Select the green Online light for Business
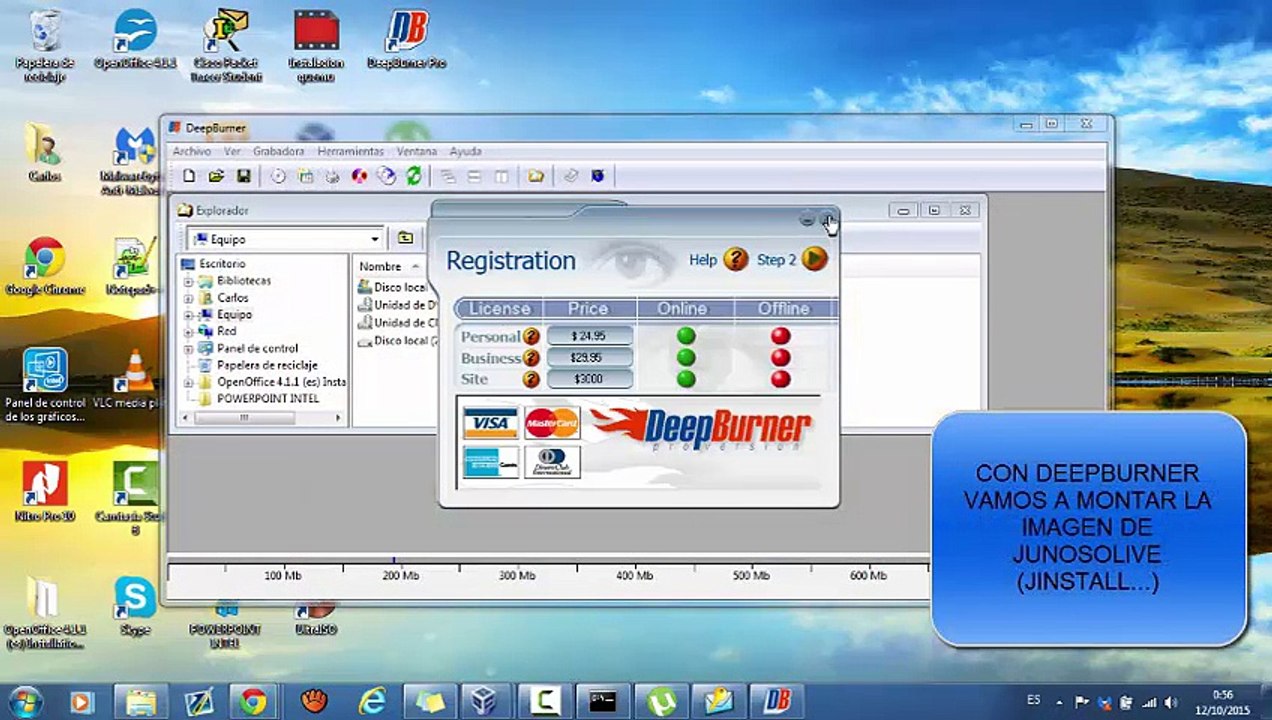The image size is (1272, 720). tap(686, 357)
